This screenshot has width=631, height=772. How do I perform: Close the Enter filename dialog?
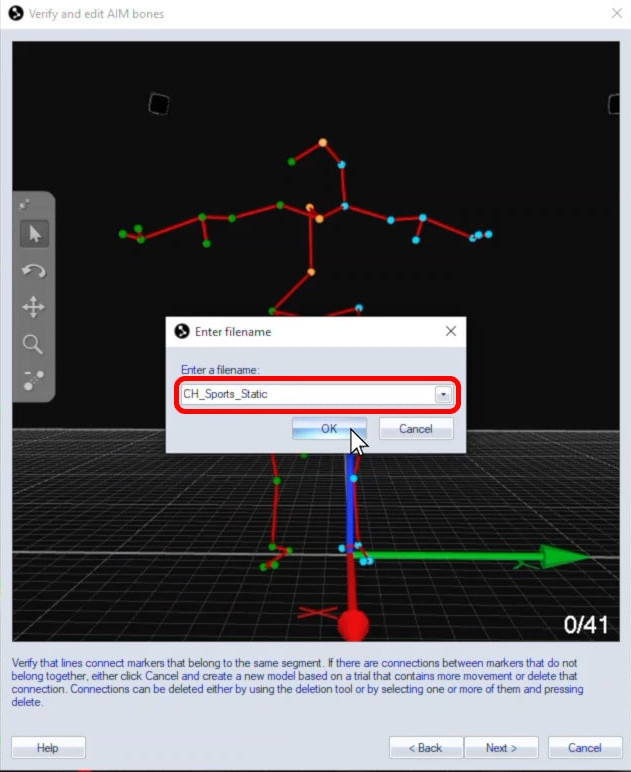pyautogui.click(x=450, y=331)
